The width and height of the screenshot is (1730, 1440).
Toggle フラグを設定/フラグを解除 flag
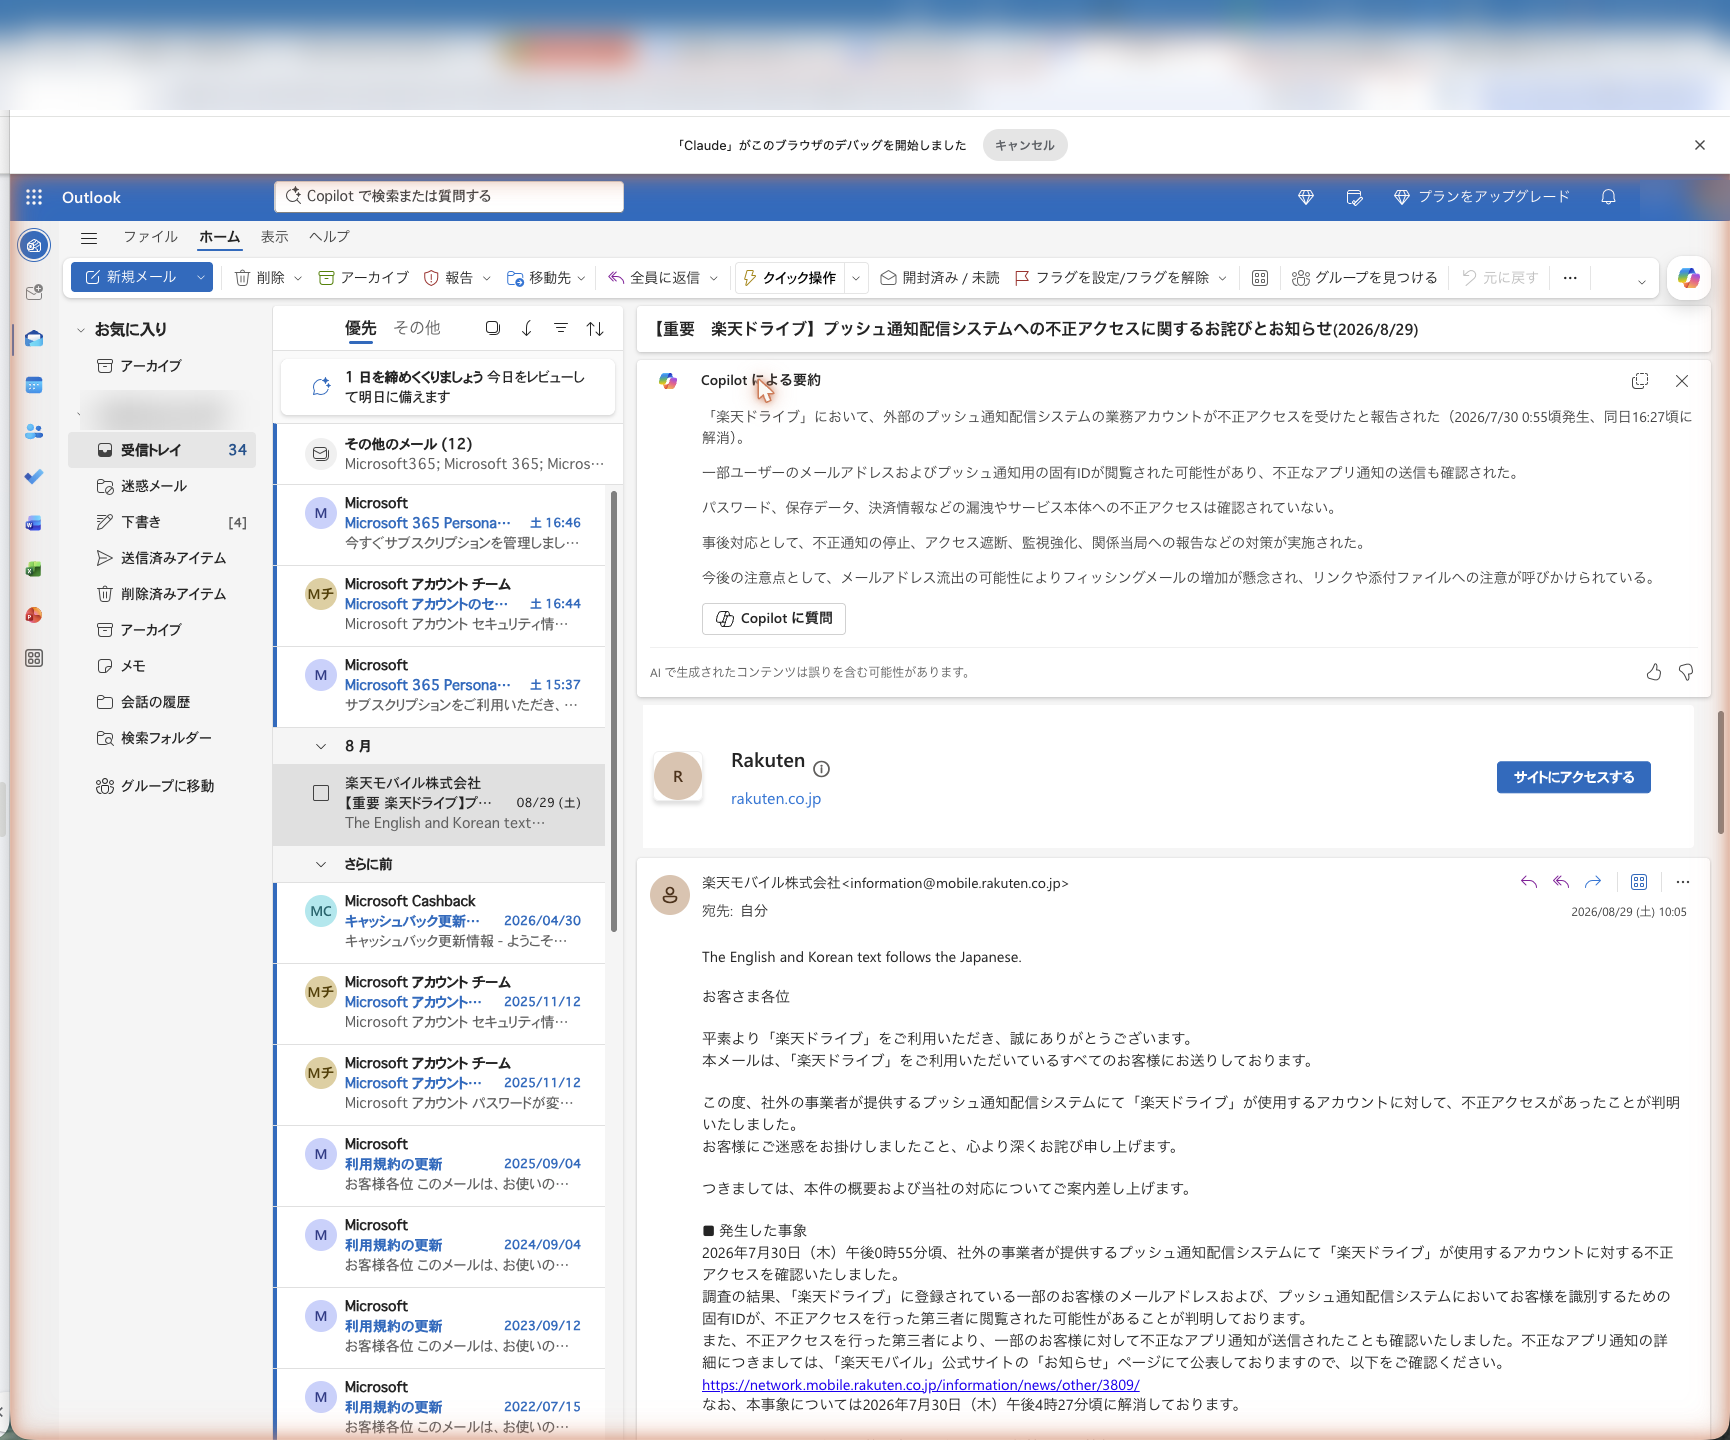[1112, 278]
